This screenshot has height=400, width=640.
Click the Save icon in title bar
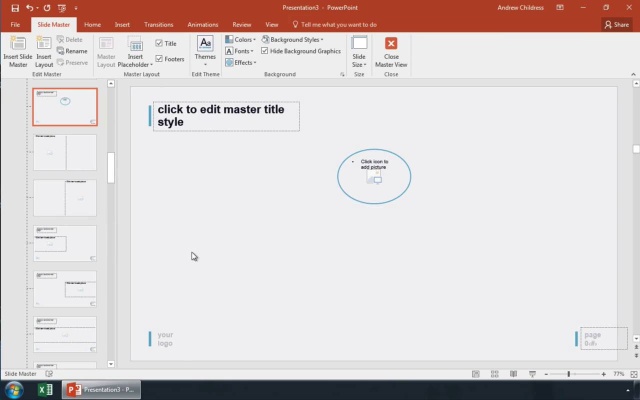click(15, 8)
